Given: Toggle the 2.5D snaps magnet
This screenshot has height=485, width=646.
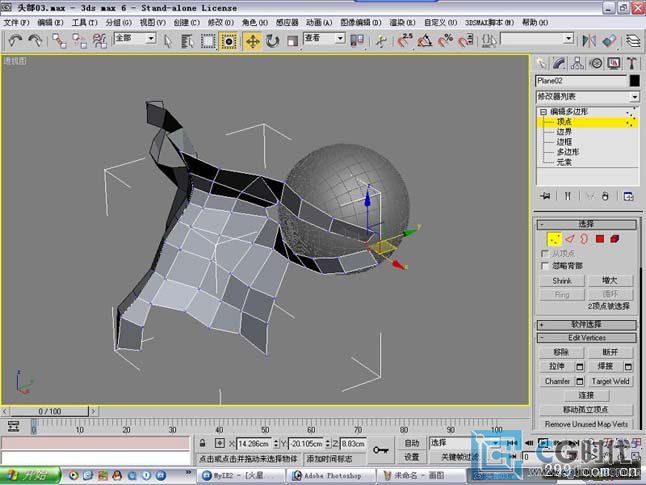Looking at the screenshot, I should 405,40.
